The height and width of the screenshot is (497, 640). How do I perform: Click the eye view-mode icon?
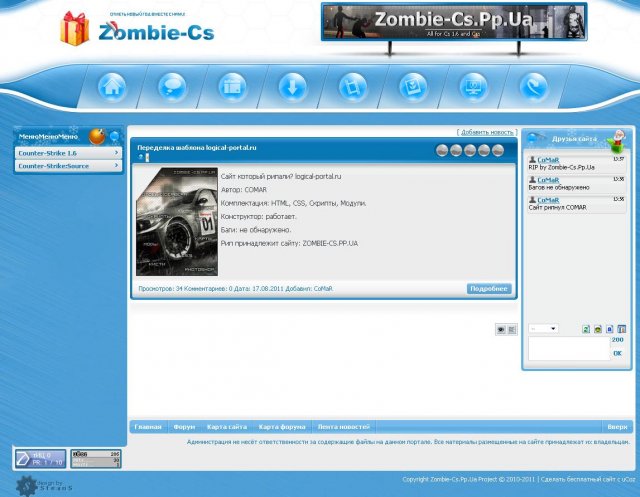(501, 329)
